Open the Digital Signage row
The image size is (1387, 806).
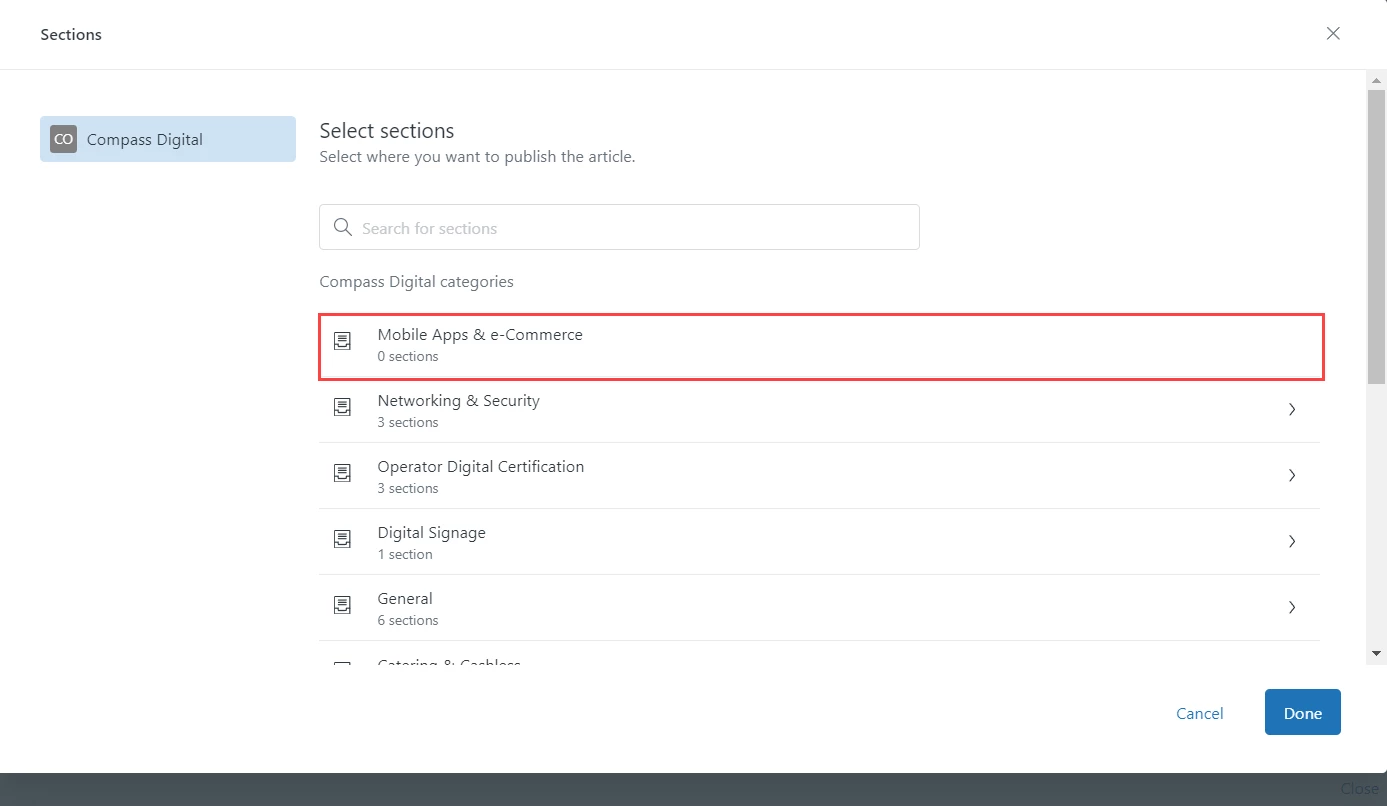tap(819, 542)
